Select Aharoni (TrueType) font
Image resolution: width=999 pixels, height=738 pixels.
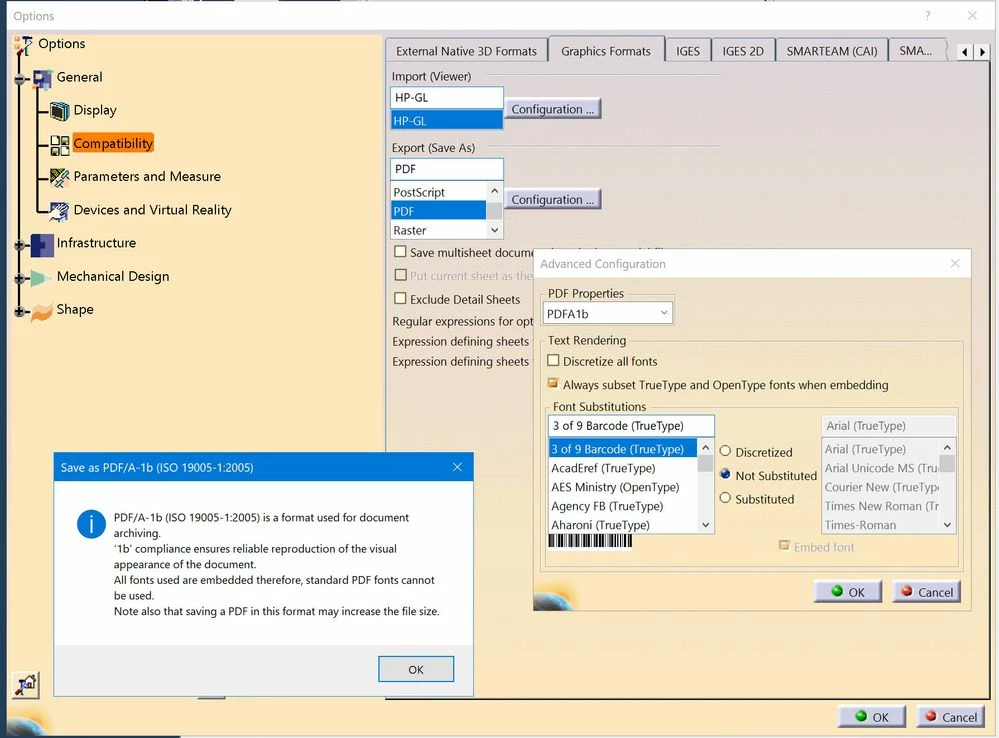click(x=623, y=525)
